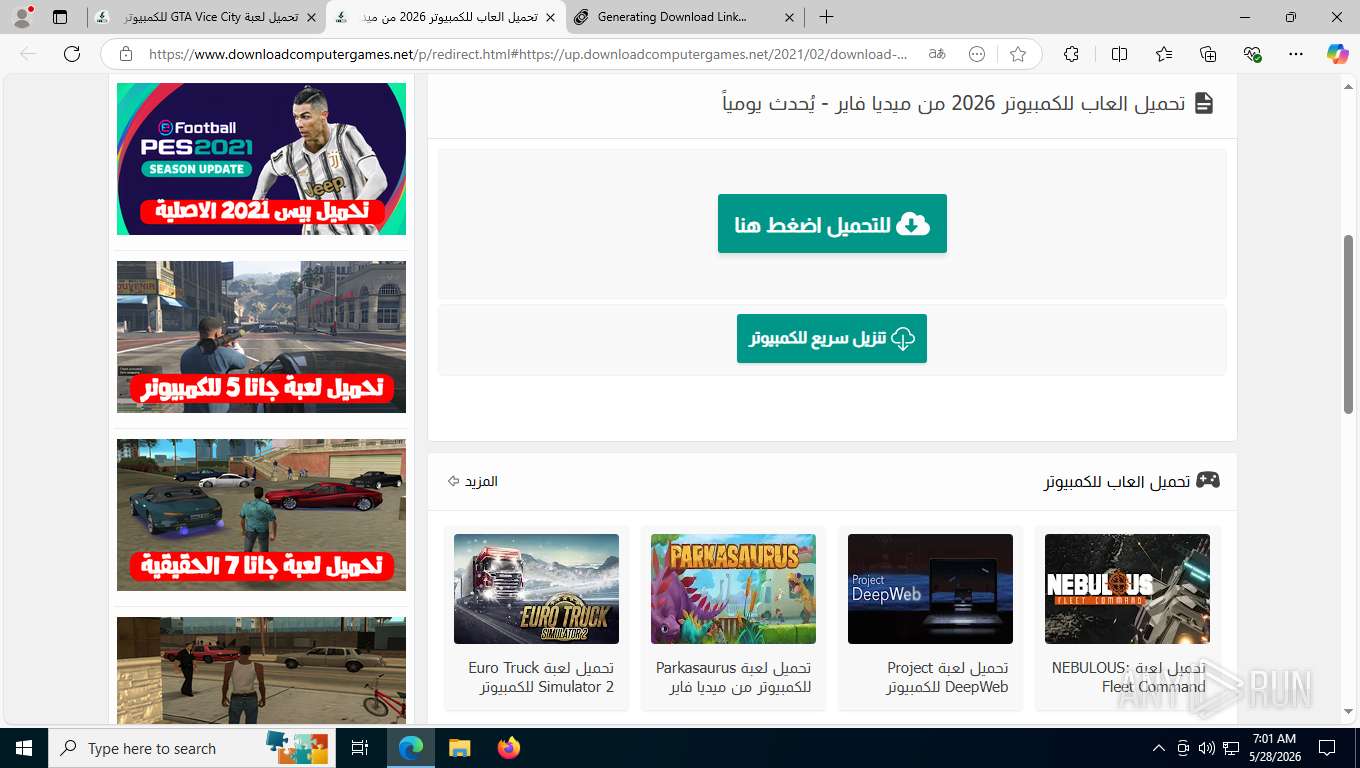Open Collections icon
The height and width of the screenshot is (768, 1360).
1208,54
